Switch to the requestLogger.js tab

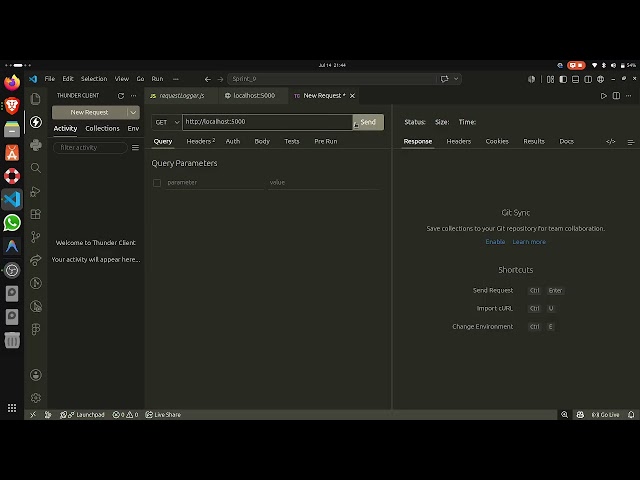click(181, 96)
